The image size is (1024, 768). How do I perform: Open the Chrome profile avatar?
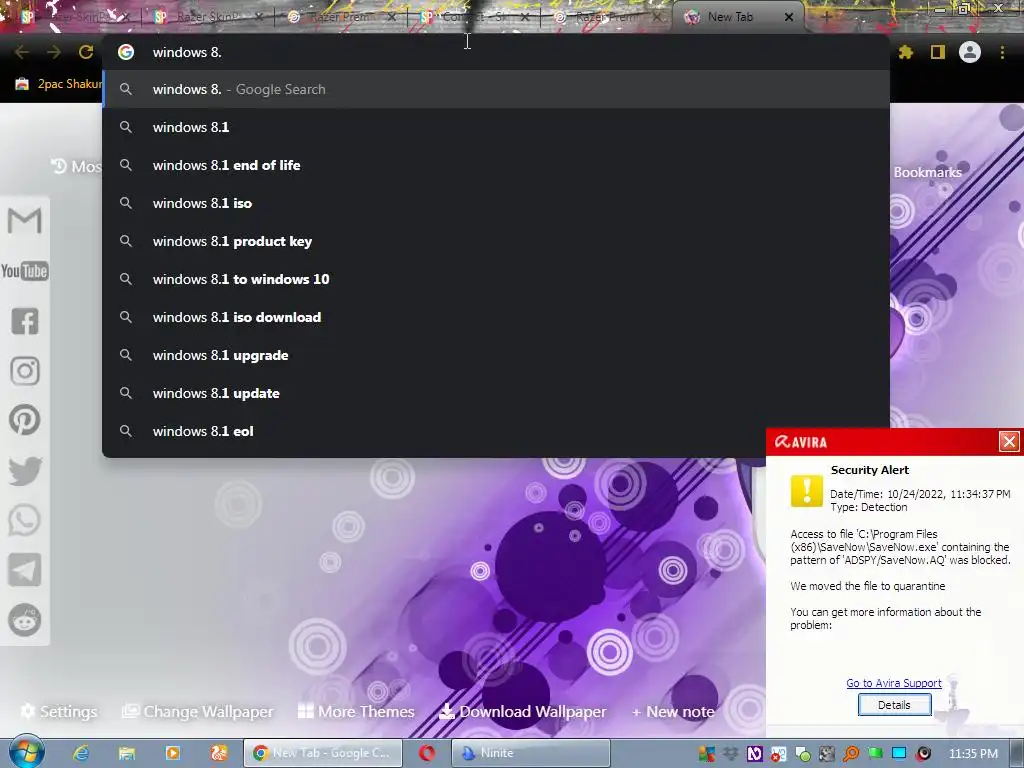coord(970,52)
